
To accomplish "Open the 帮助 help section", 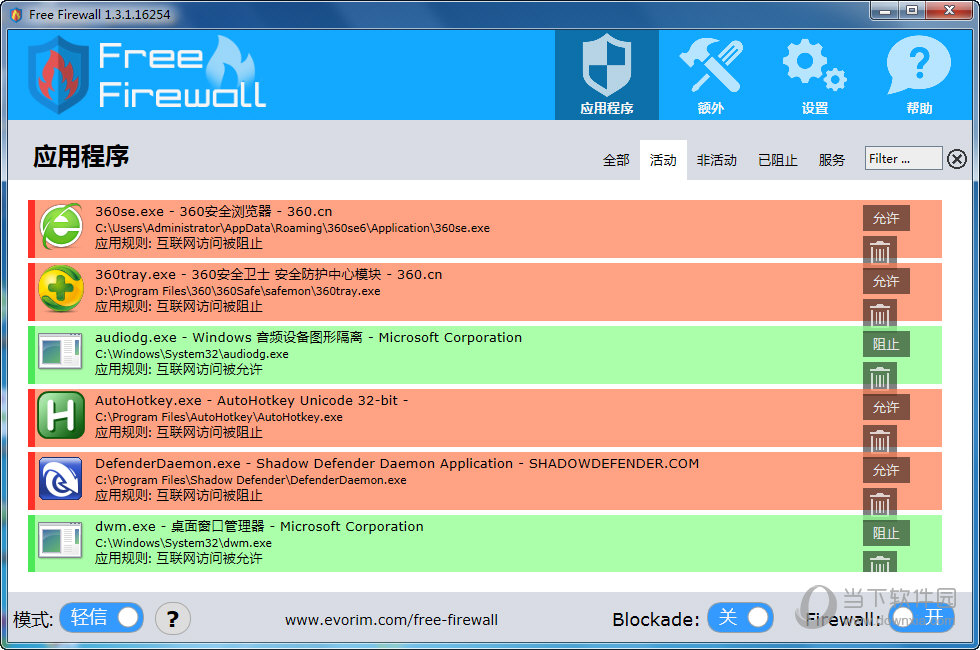I will [919, 75].
